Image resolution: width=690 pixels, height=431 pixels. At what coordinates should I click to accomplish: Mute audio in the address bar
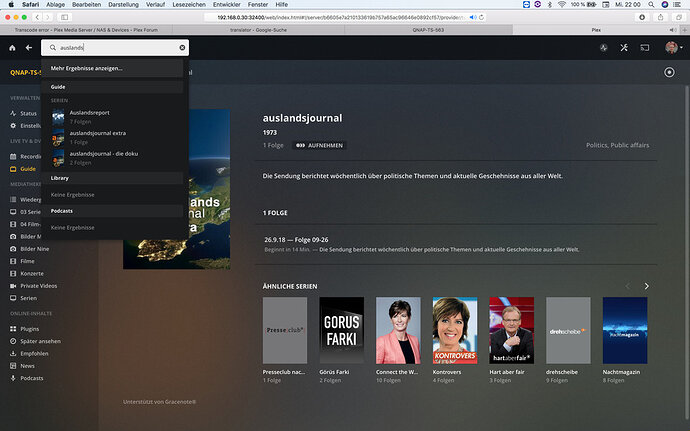473,17
